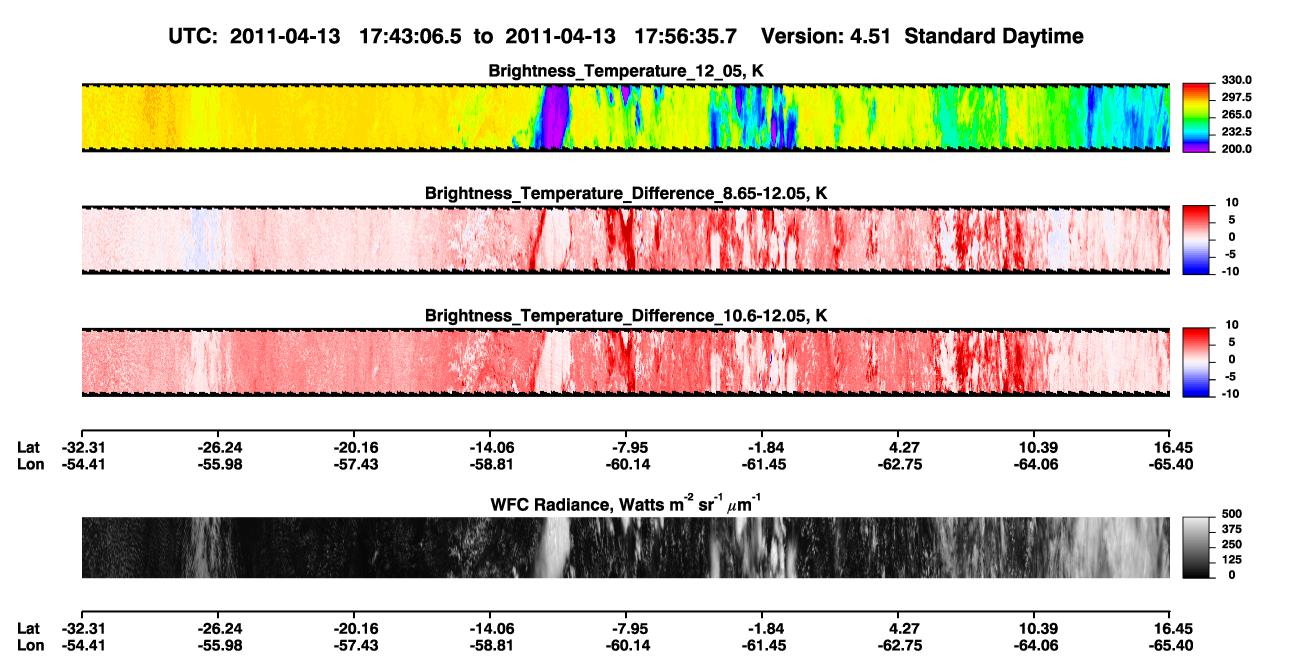Click the title 'Brightness_Temperature_12_05, K'
This screenshot has width=1300, height=667.
click(x=626, y=71)
